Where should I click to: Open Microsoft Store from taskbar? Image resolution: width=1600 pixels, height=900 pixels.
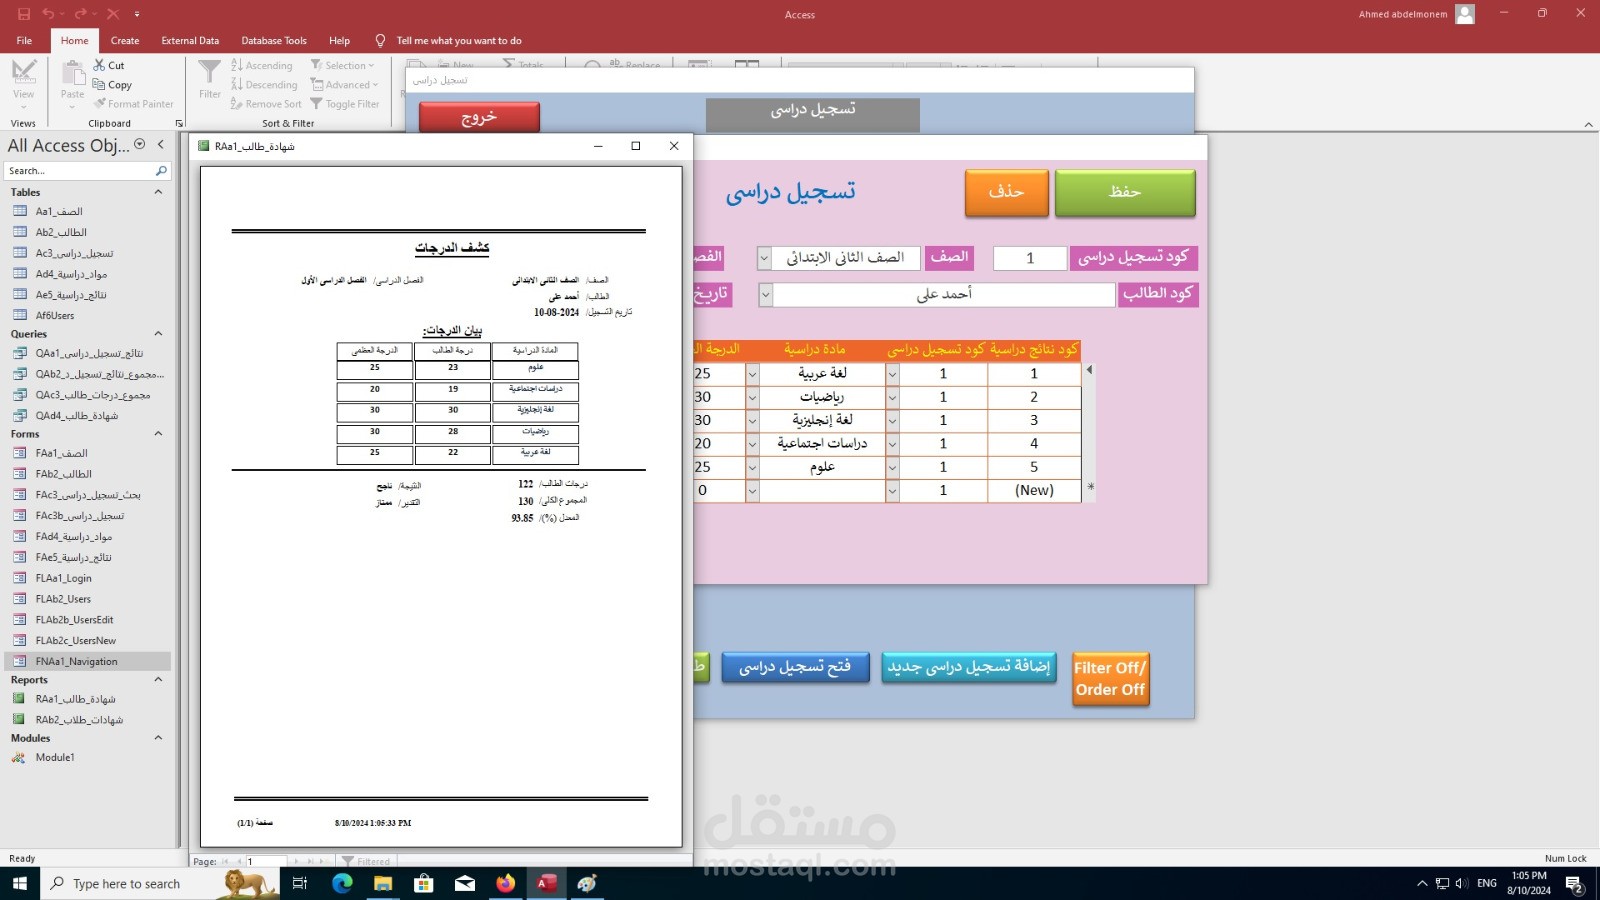point(424,883)
